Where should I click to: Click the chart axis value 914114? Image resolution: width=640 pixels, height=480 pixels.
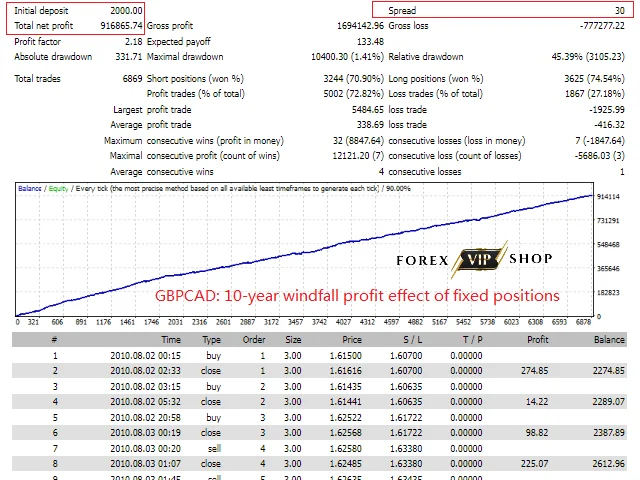(x=608, y=197)
